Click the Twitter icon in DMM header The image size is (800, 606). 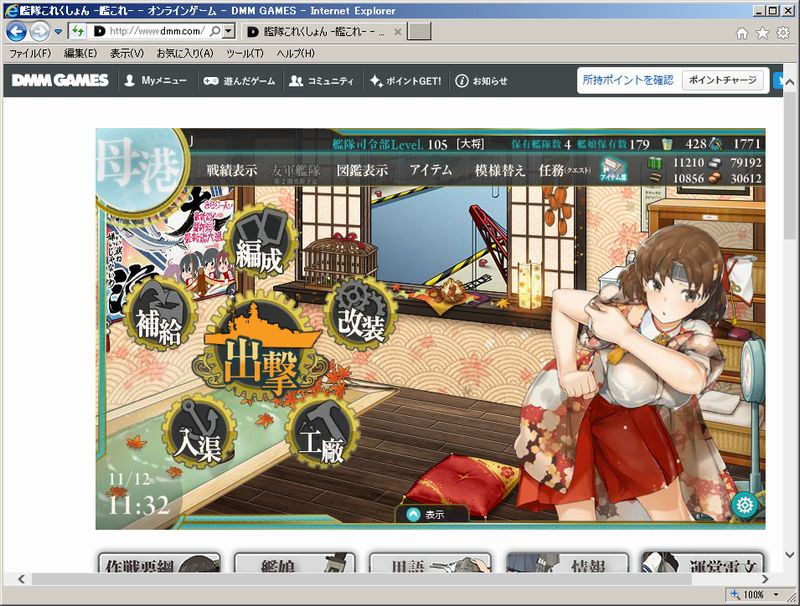click(x=778, y=81)
